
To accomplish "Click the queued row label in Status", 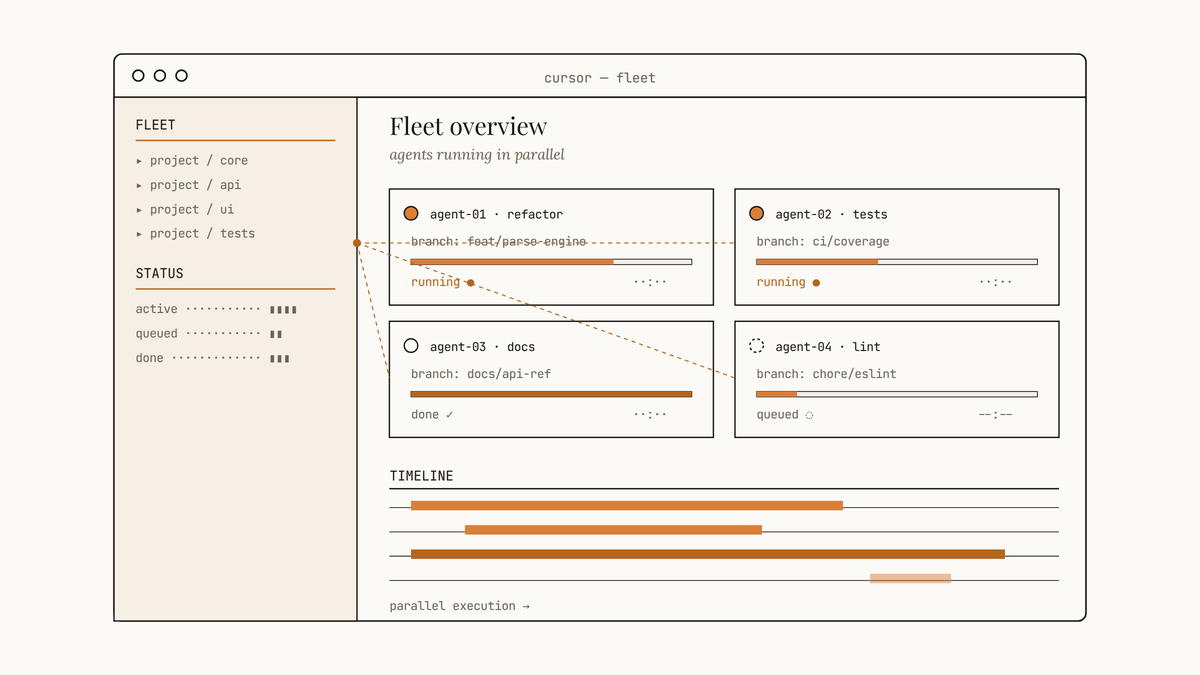I will (x=157, y=334).
